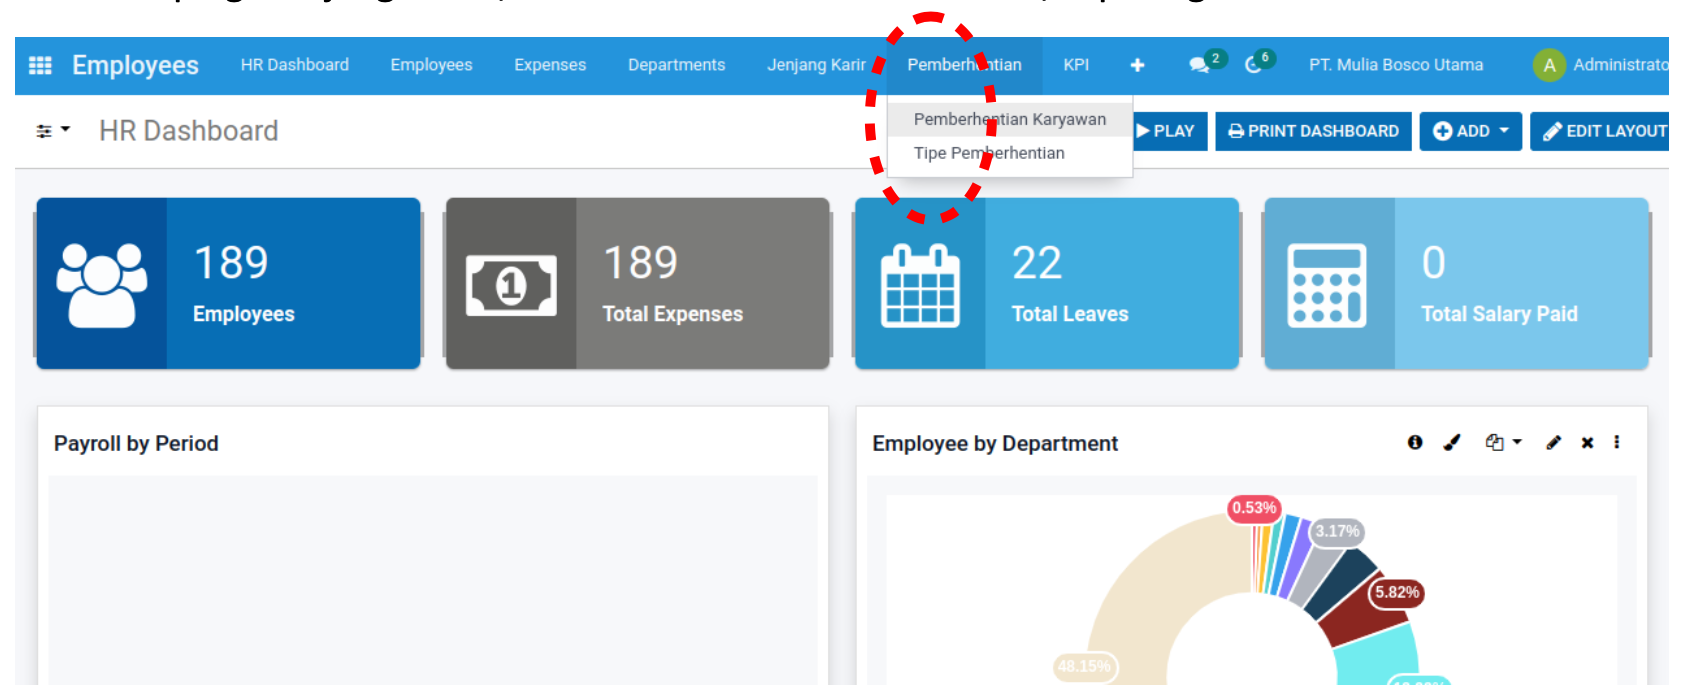Screen dimensions: 1682x690
Task: Expand the ADD dropdown button
Action: coord(1470,131)
